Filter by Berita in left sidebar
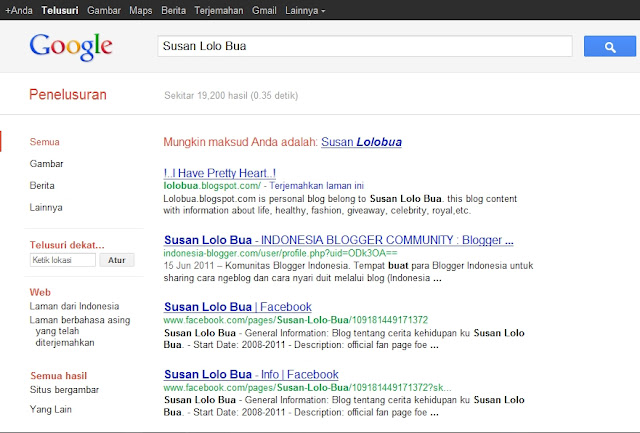Screen dimensions: 640x433 tap(42, 186)
